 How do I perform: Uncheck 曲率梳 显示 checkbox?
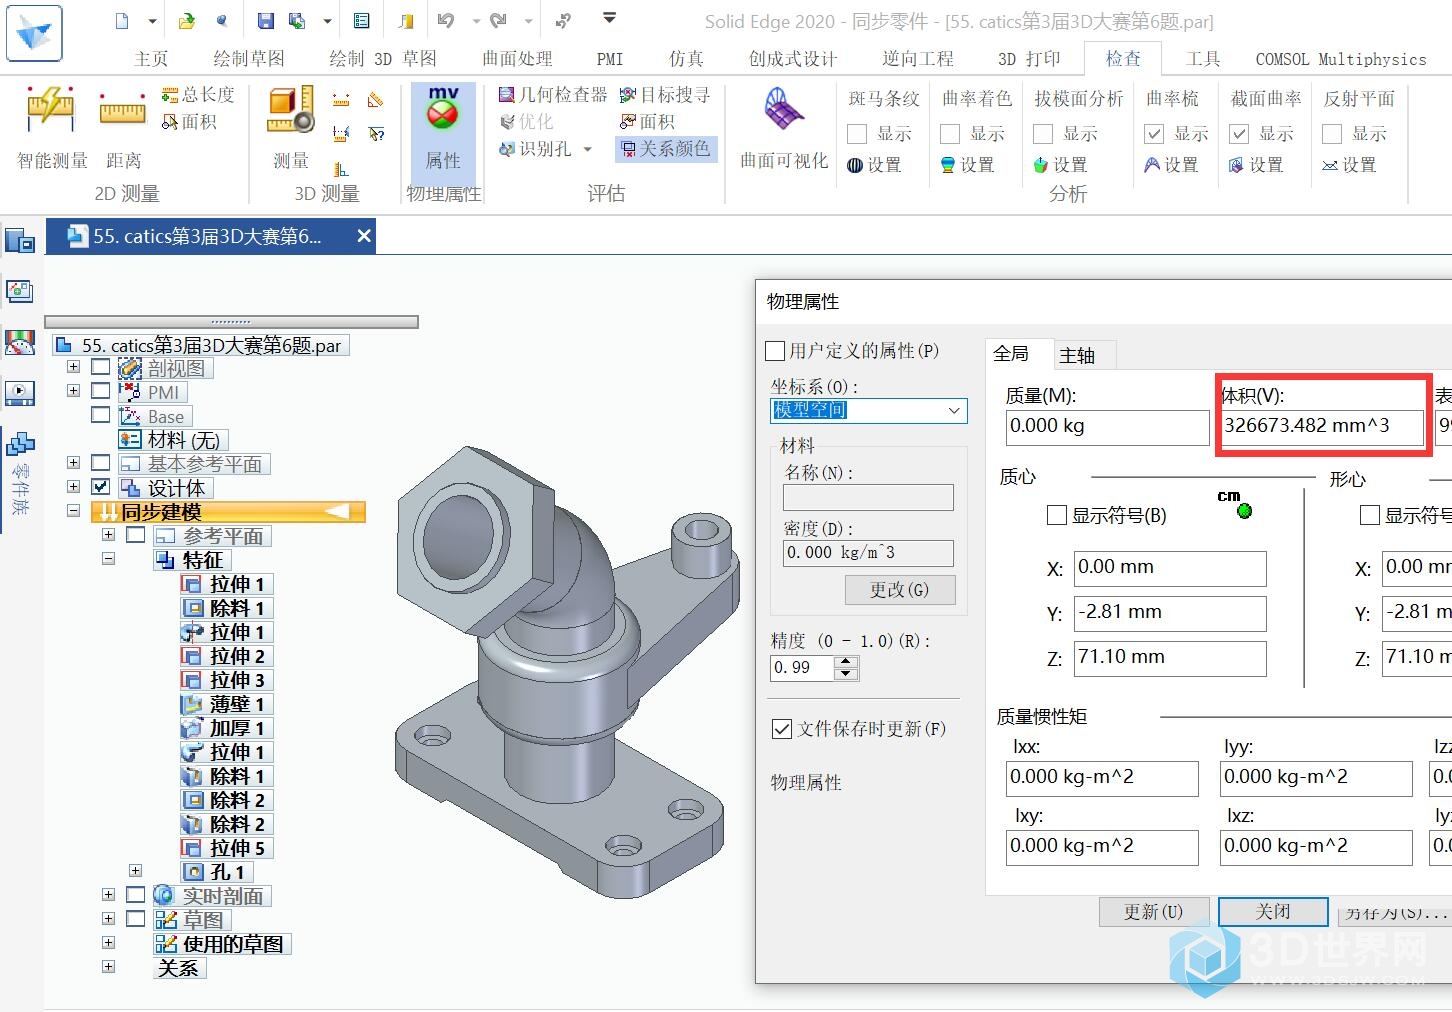tap(1154, 134)
